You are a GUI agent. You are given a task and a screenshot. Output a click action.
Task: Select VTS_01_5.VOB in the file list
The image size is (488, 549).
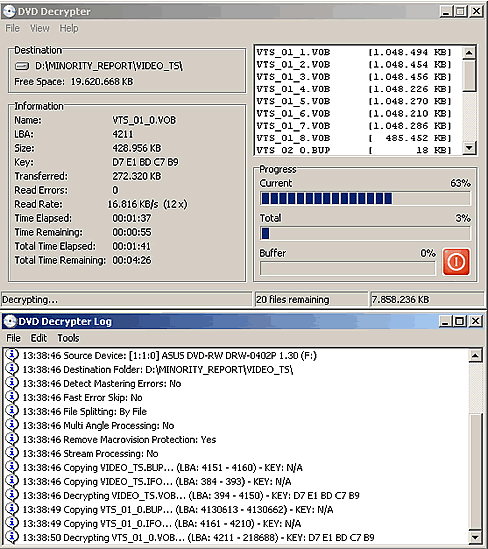point(354,102)
